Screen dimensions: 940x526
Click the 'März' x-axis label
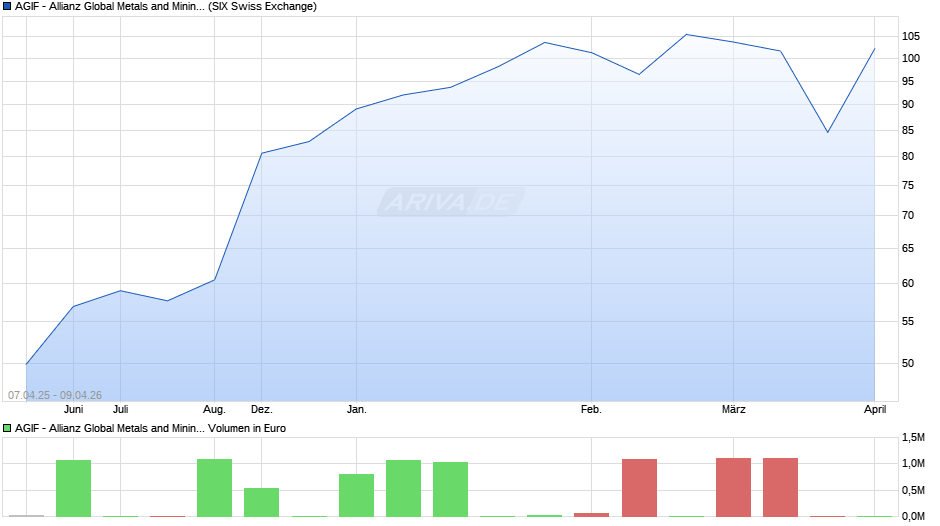click(x=734, y=409)
